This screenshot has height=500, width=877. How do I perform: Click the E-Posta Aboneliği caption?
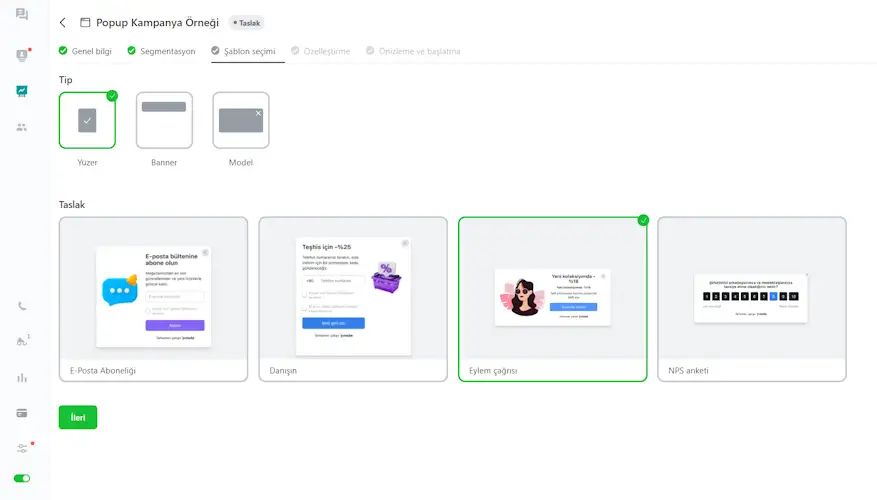coord(103,370)
